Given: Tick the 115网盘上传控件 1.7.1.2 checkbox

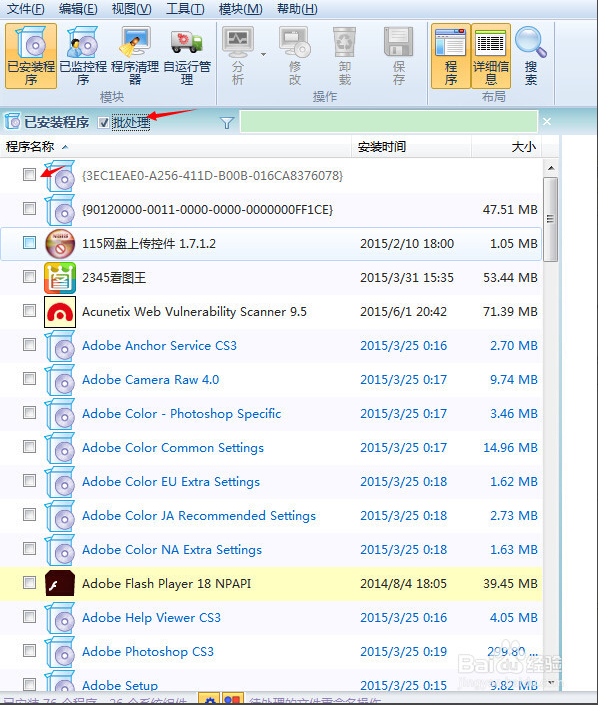Looking at the screenshot, I should click(x=29, y=243).
